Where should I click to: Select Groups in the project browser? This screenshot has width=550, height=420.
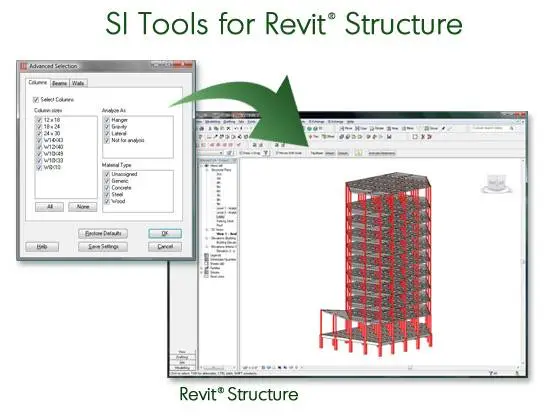[215, 272]
